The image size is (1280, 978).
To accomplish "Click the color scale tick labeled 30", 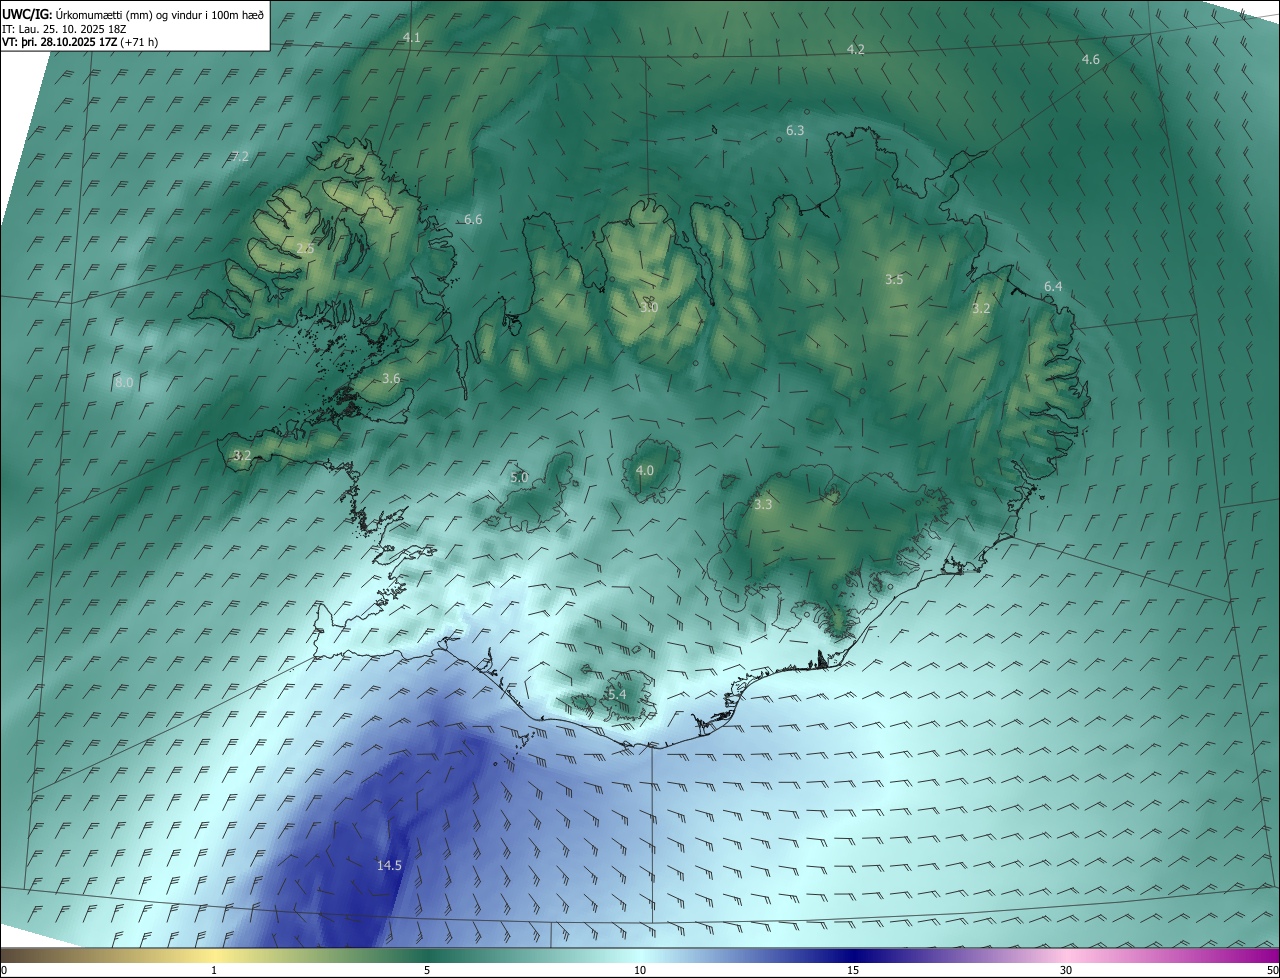I will pos(1066,970).
